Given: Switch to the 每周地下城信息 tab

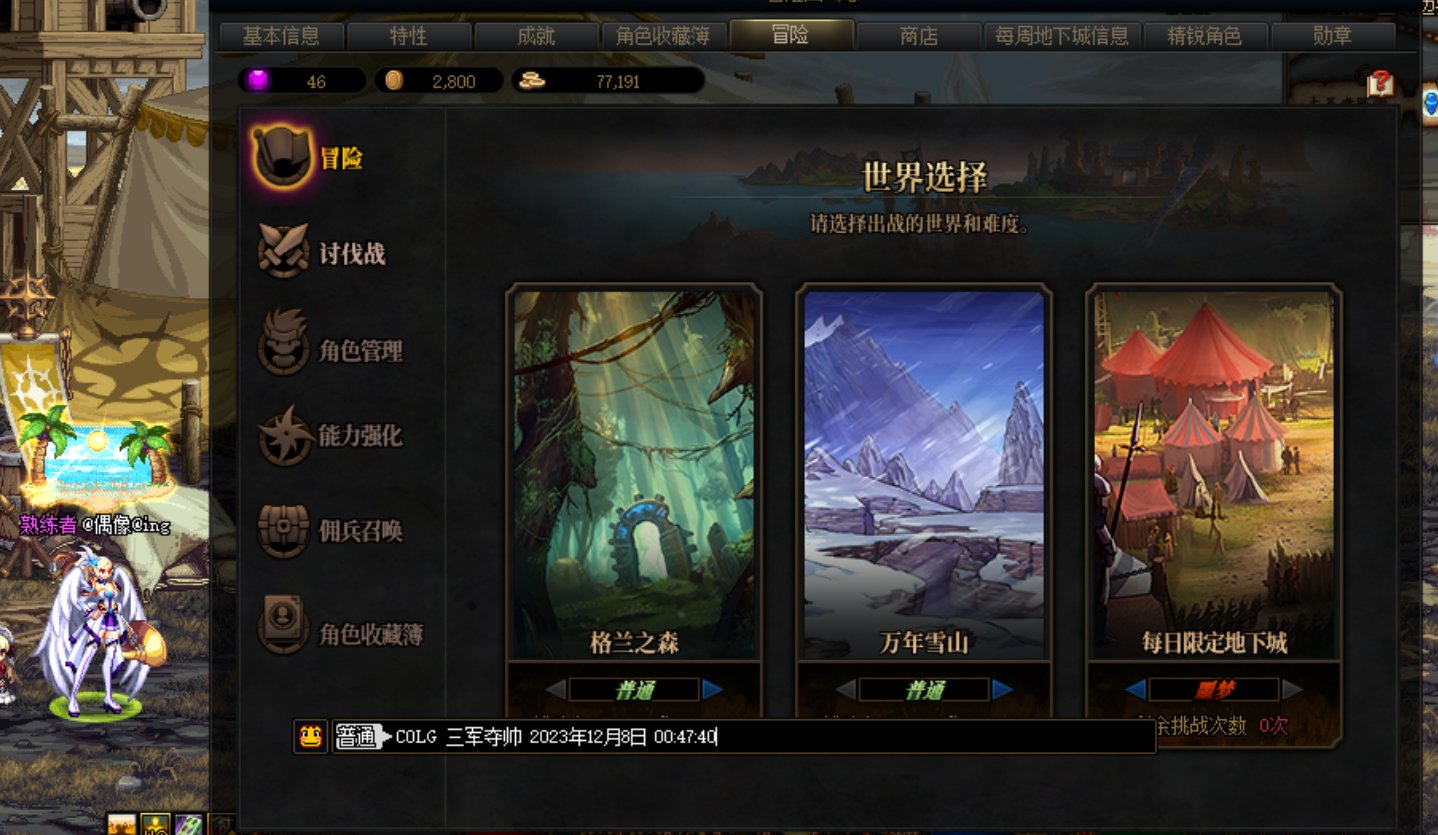Looking at the screenshot, I should pyautogui.click(x=1062, y=36).
